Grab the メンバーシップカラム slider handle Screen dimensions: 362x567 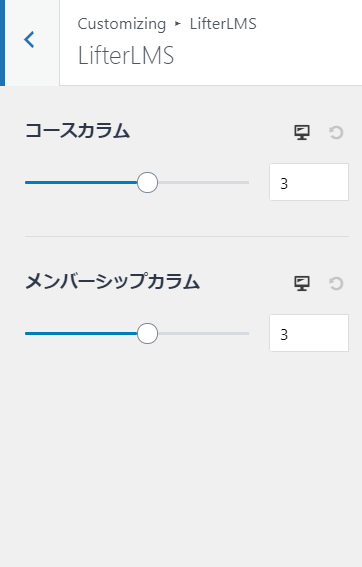pyautogui.click(x=147, y=333)
